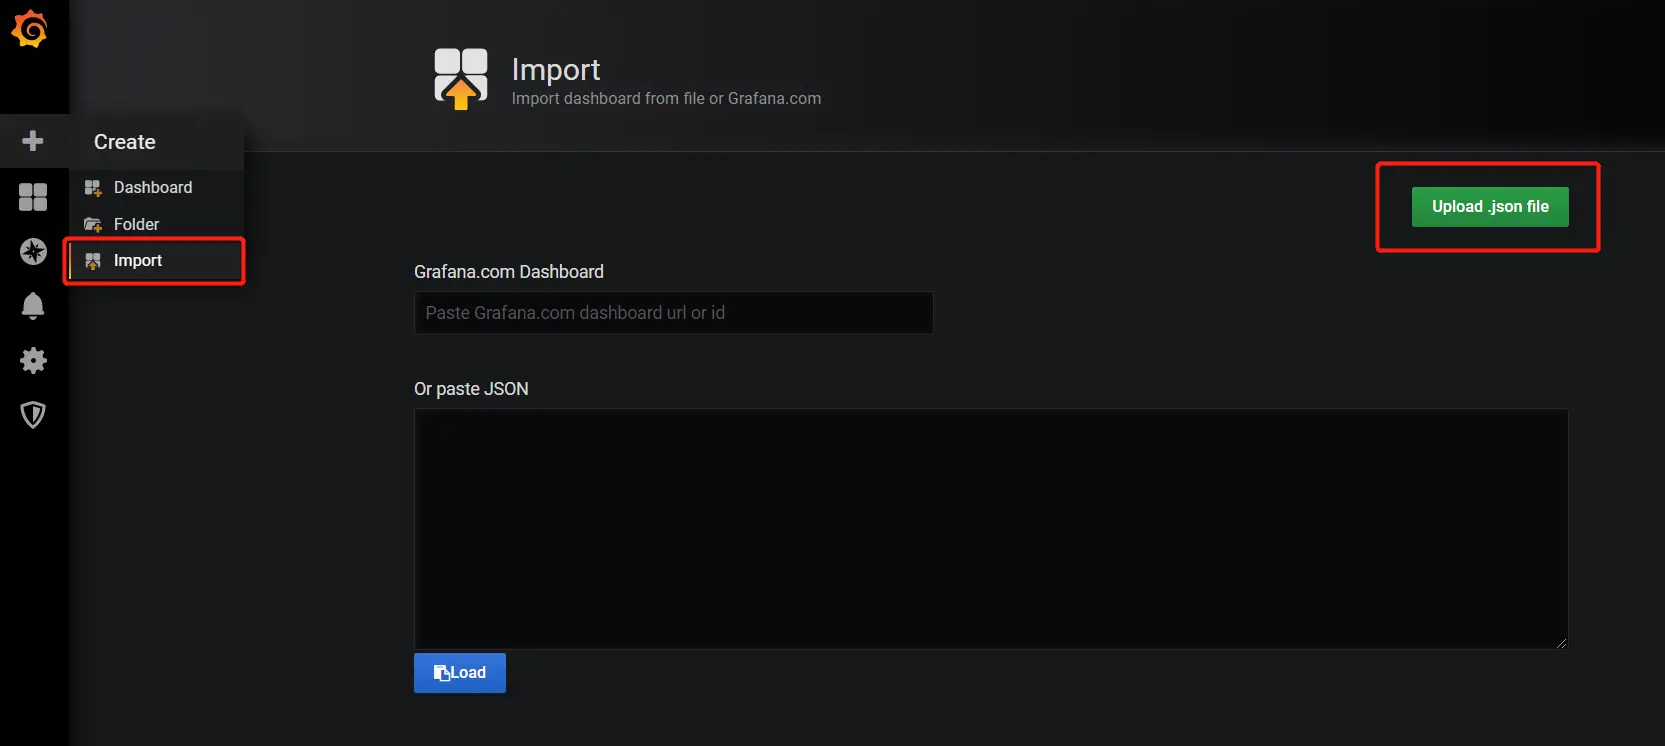The width and height of the screenshot is (1665, 746).
Task: Focus the Grafana.com dashboard url field
Action: click(x=673, y=313)
